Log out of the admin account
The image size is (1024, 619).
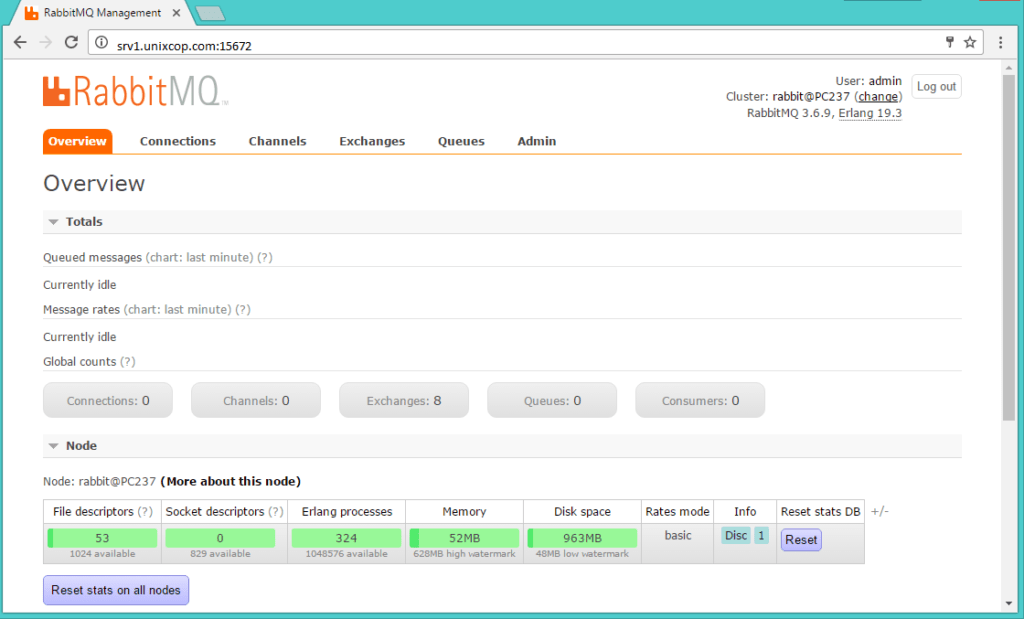click(x=936, y=86)
